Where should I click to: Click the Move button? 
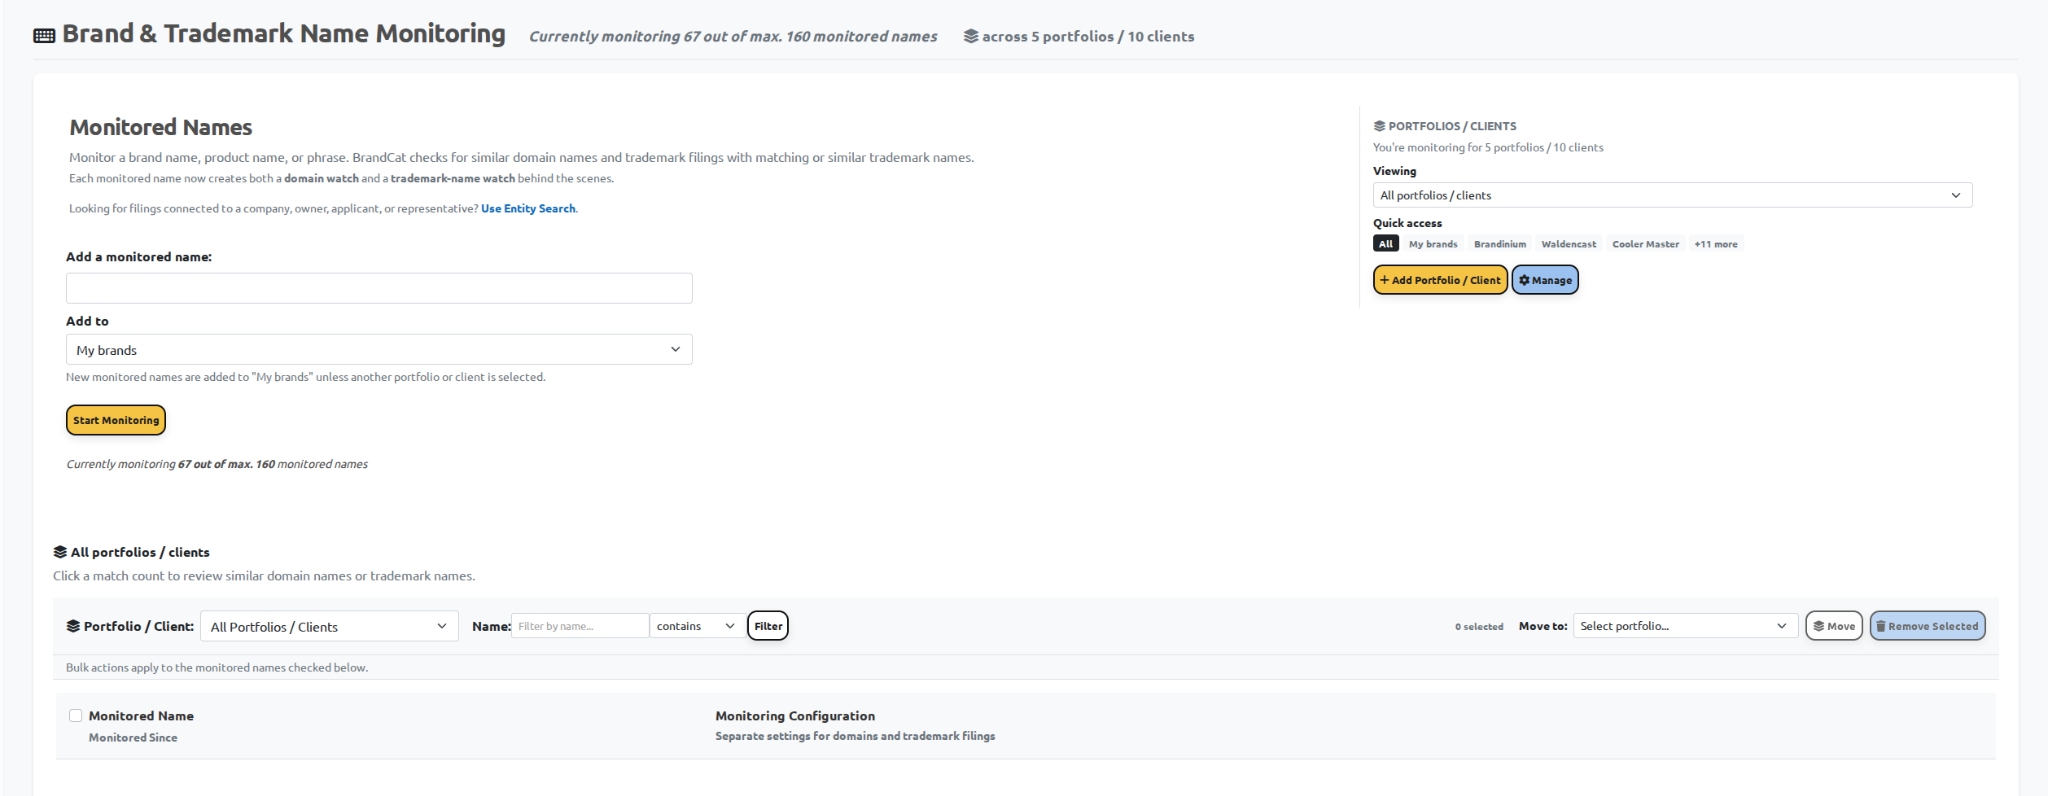point(1834,626)
